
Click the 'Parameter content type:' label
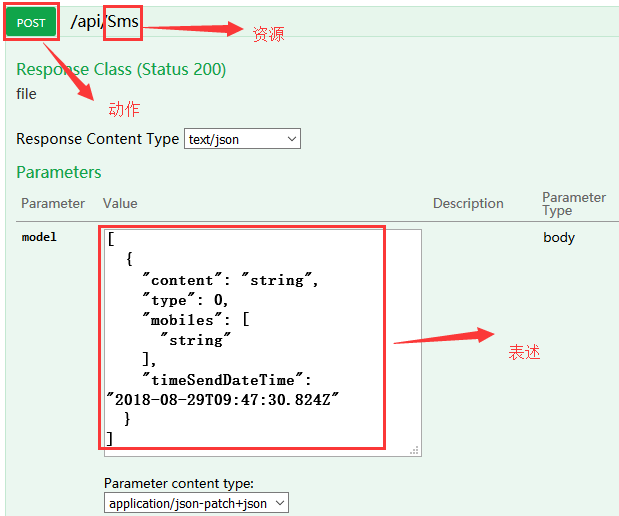tap(179, 483)
